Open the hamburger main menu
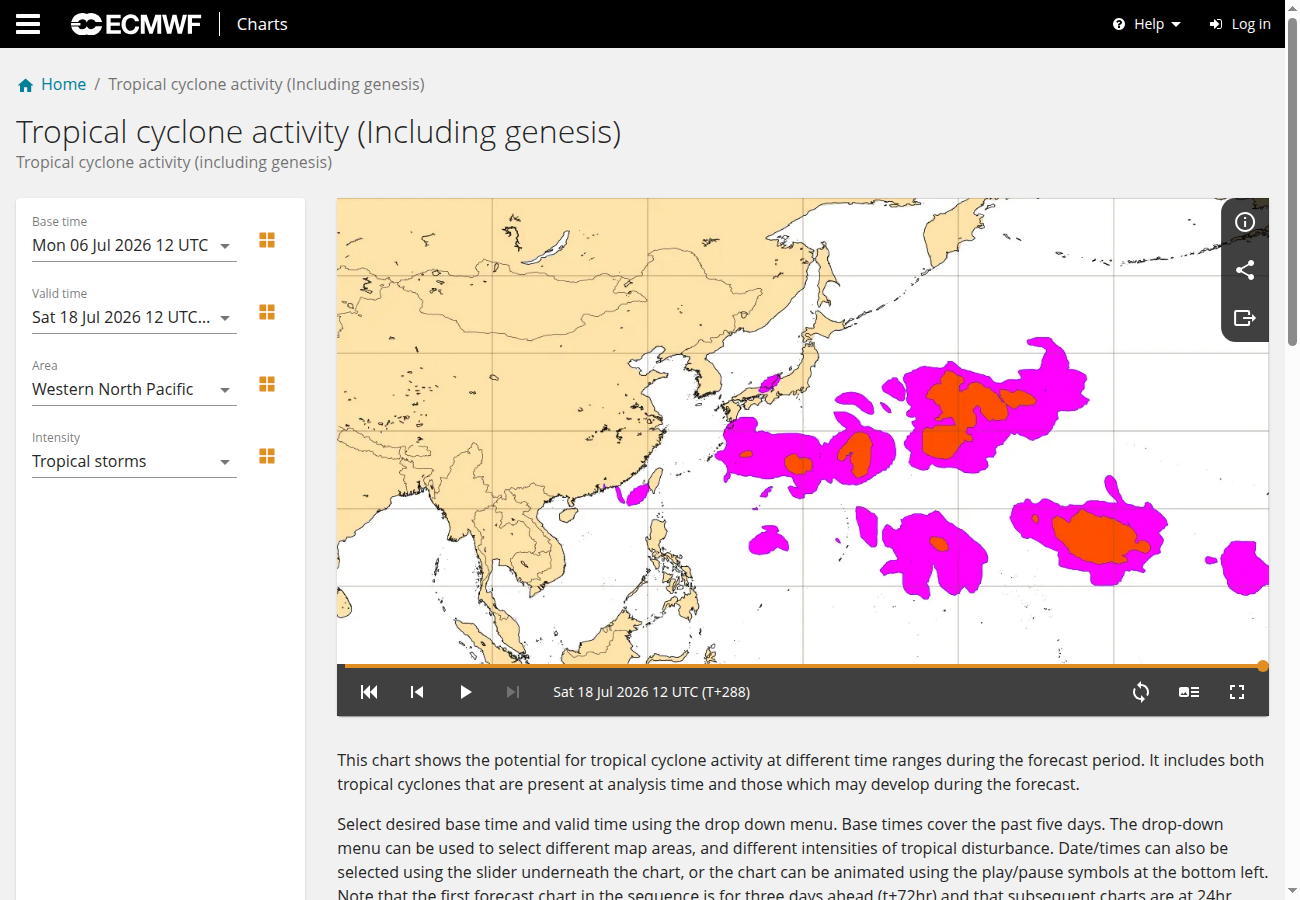This screenshot has width=1300, height=900. pos(28,24)
